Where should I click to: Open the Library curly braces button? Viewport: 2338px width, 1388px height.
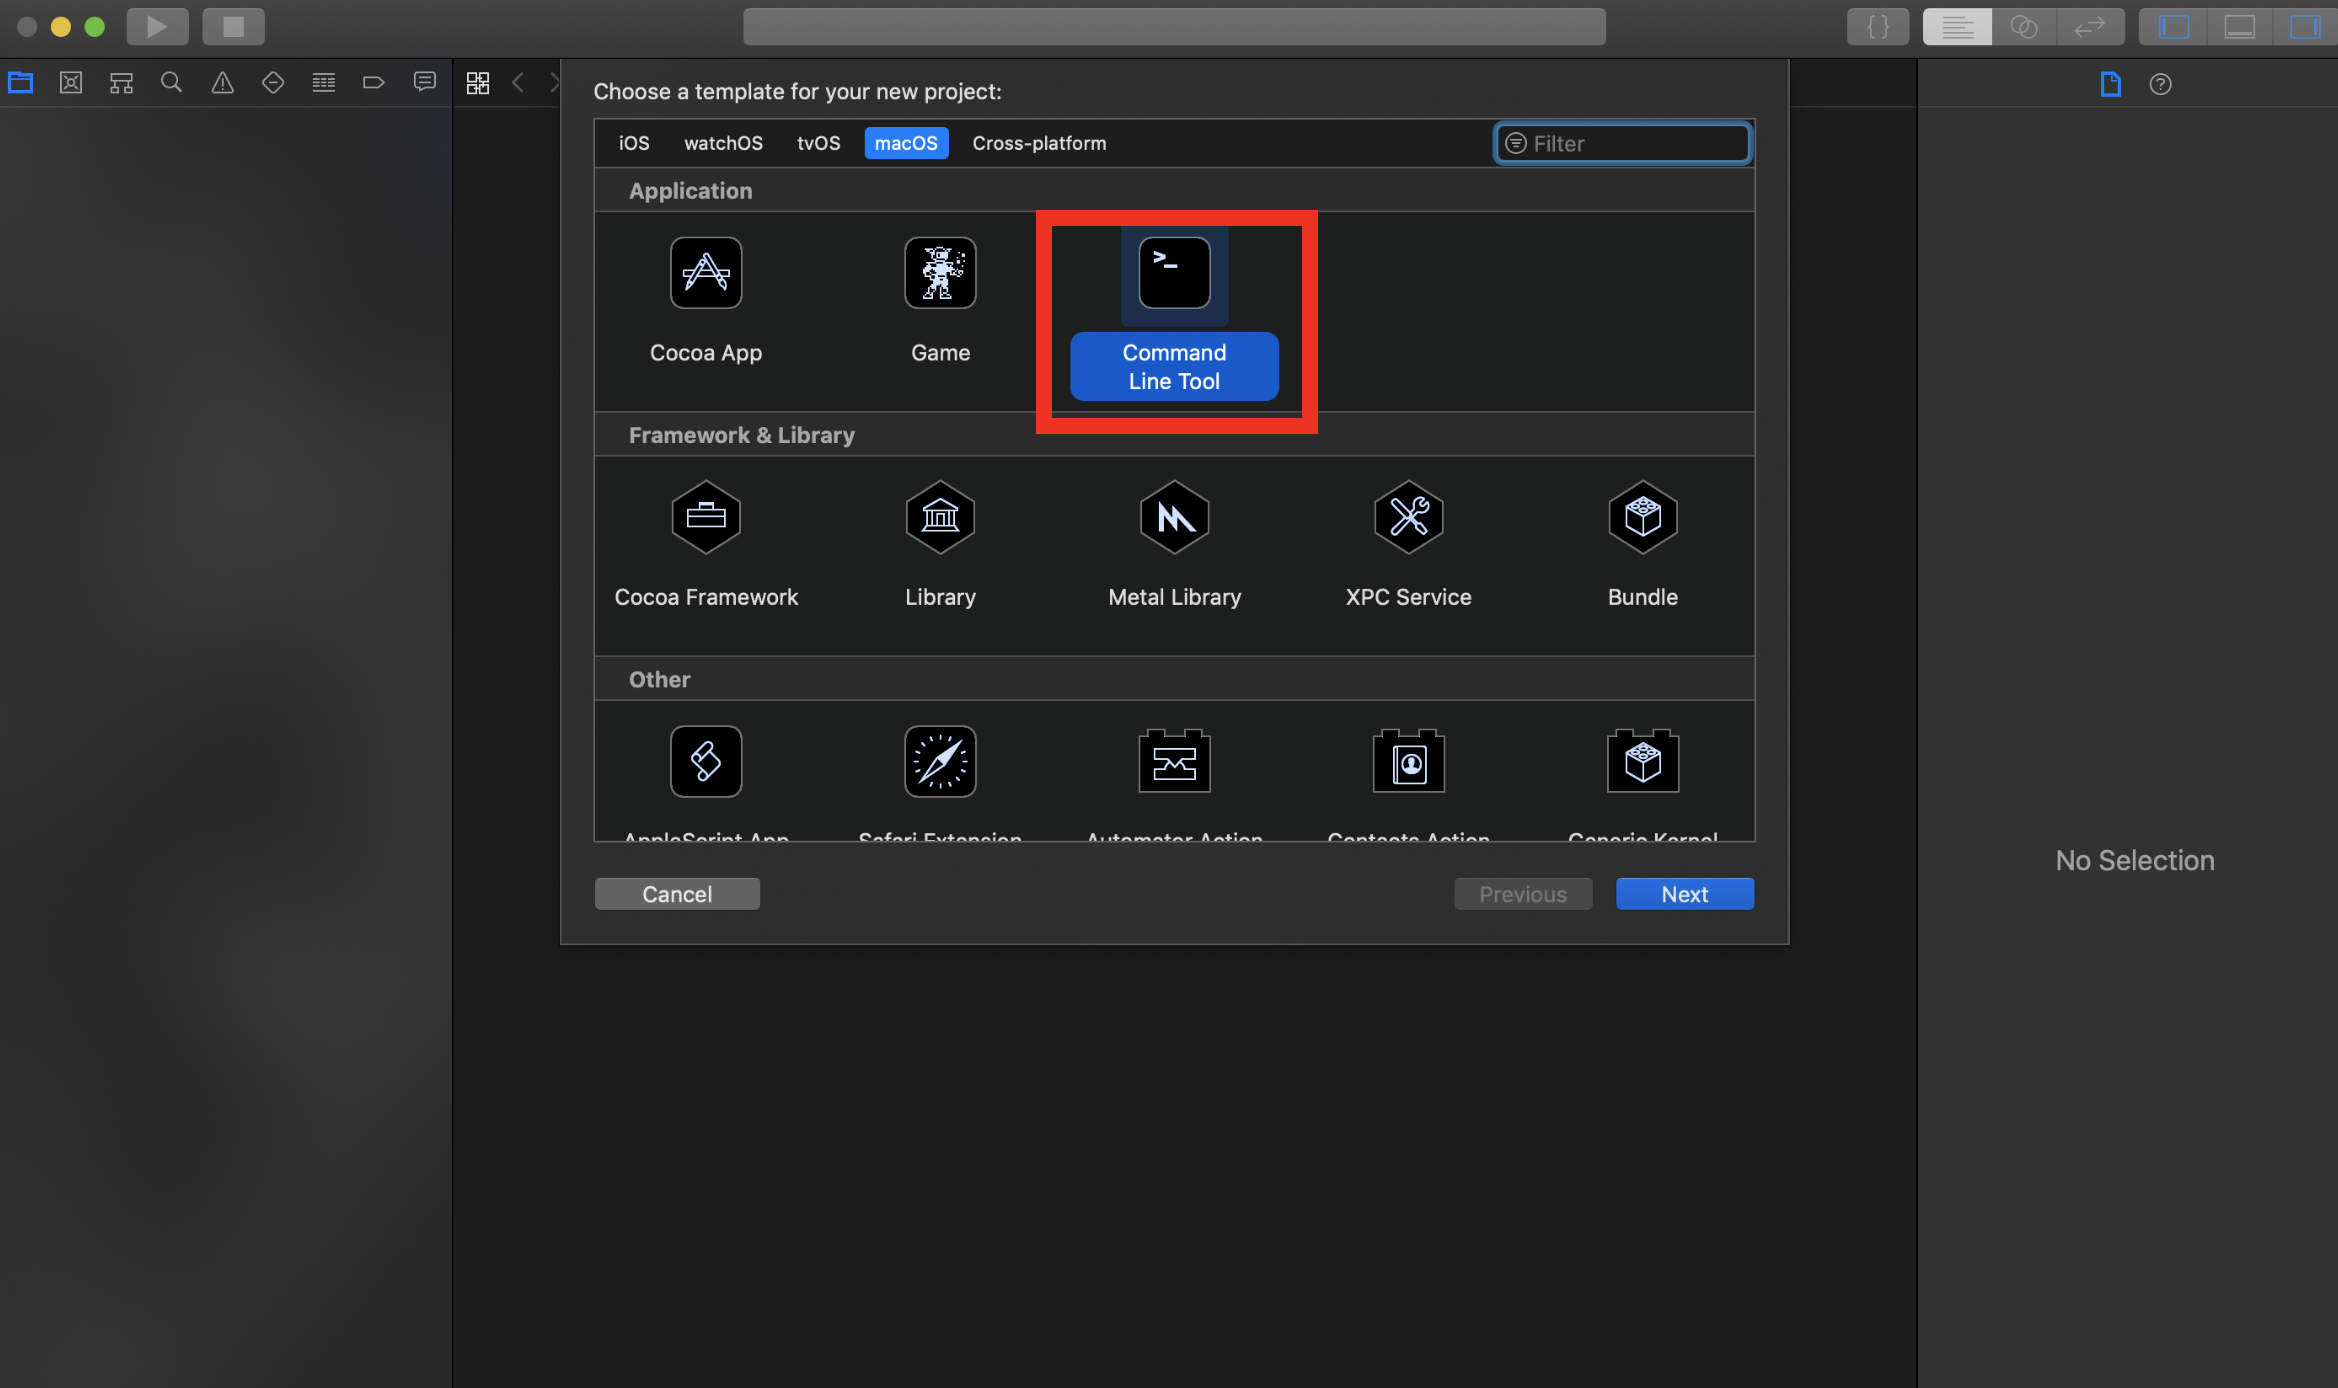point(1878,27)
